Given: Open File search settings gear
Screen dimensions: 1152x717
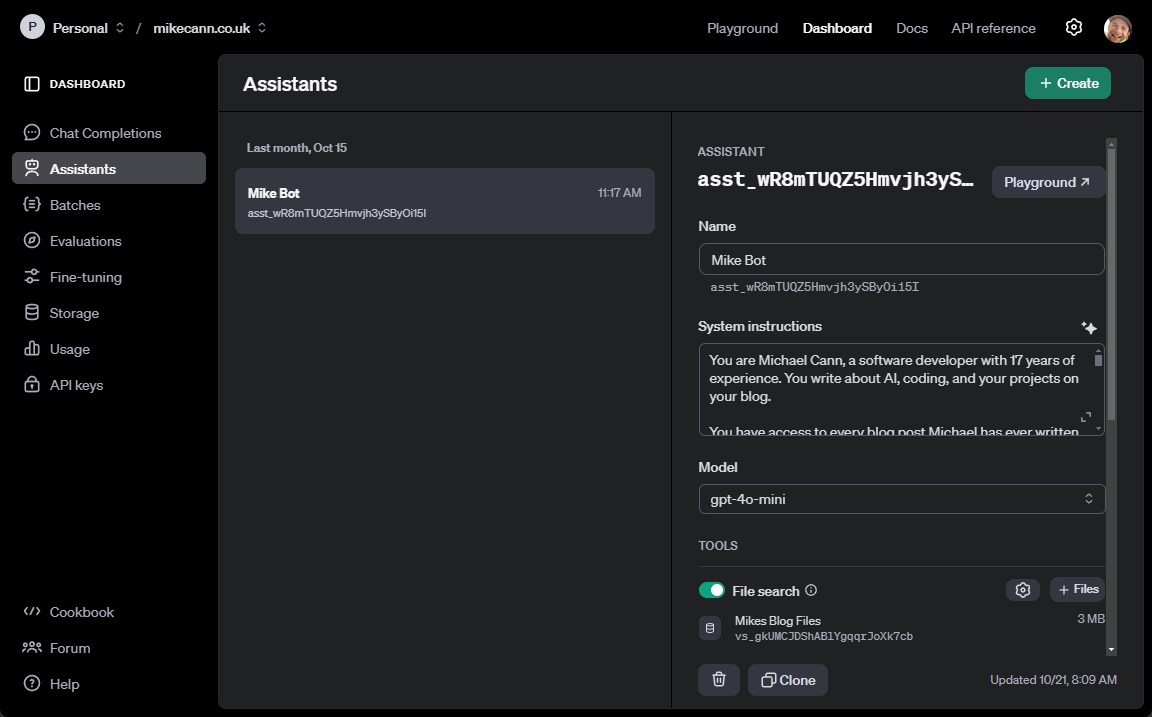Looking at the screenshot, I should [1022, 590].
